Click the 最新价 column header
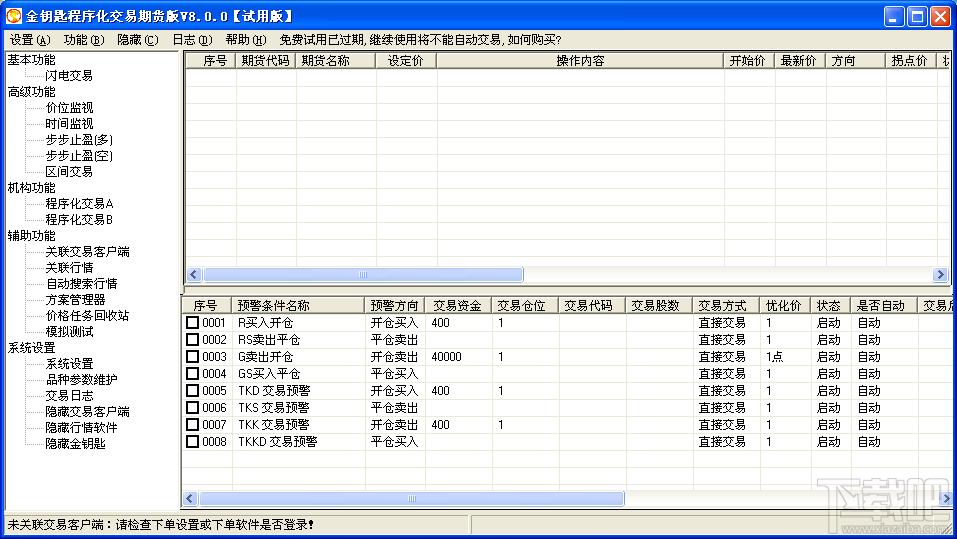 [x=799, y=60]
